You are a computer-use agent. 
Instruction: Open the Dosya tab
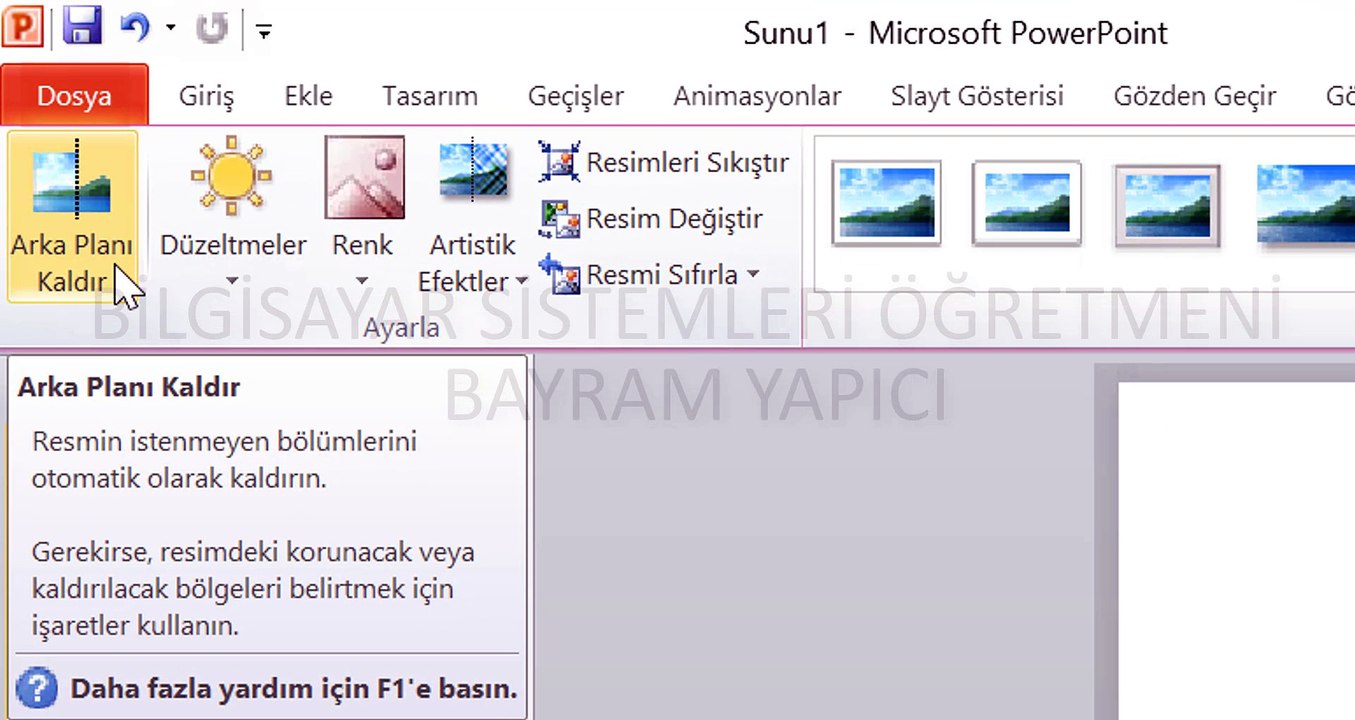pyautogui.click(x=74, y=97)
